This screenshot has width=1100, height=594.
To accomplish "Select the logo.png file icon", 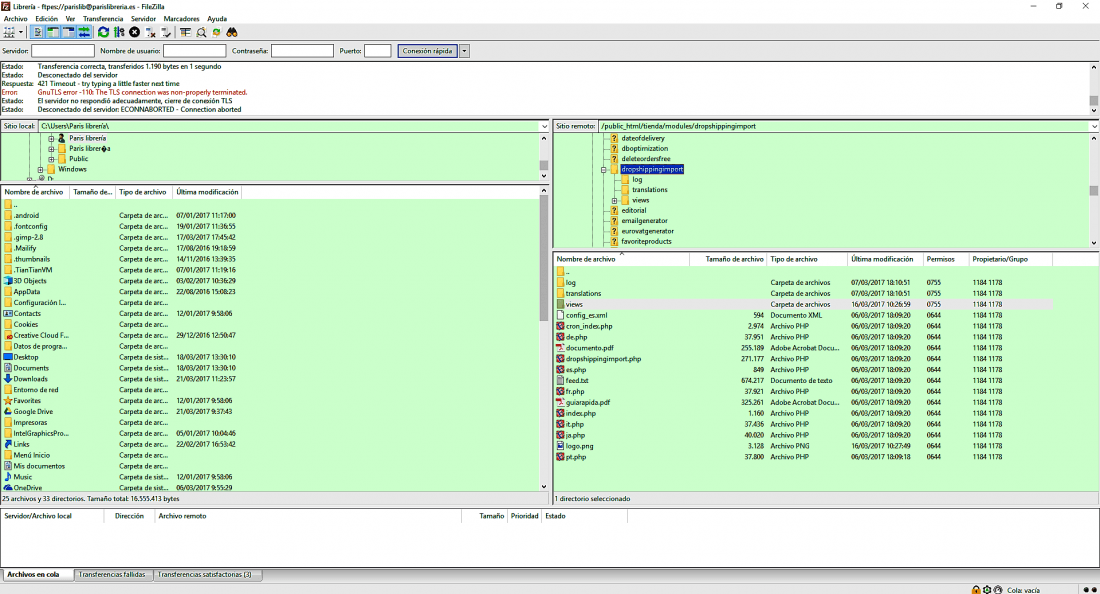I will pos(561,446).
